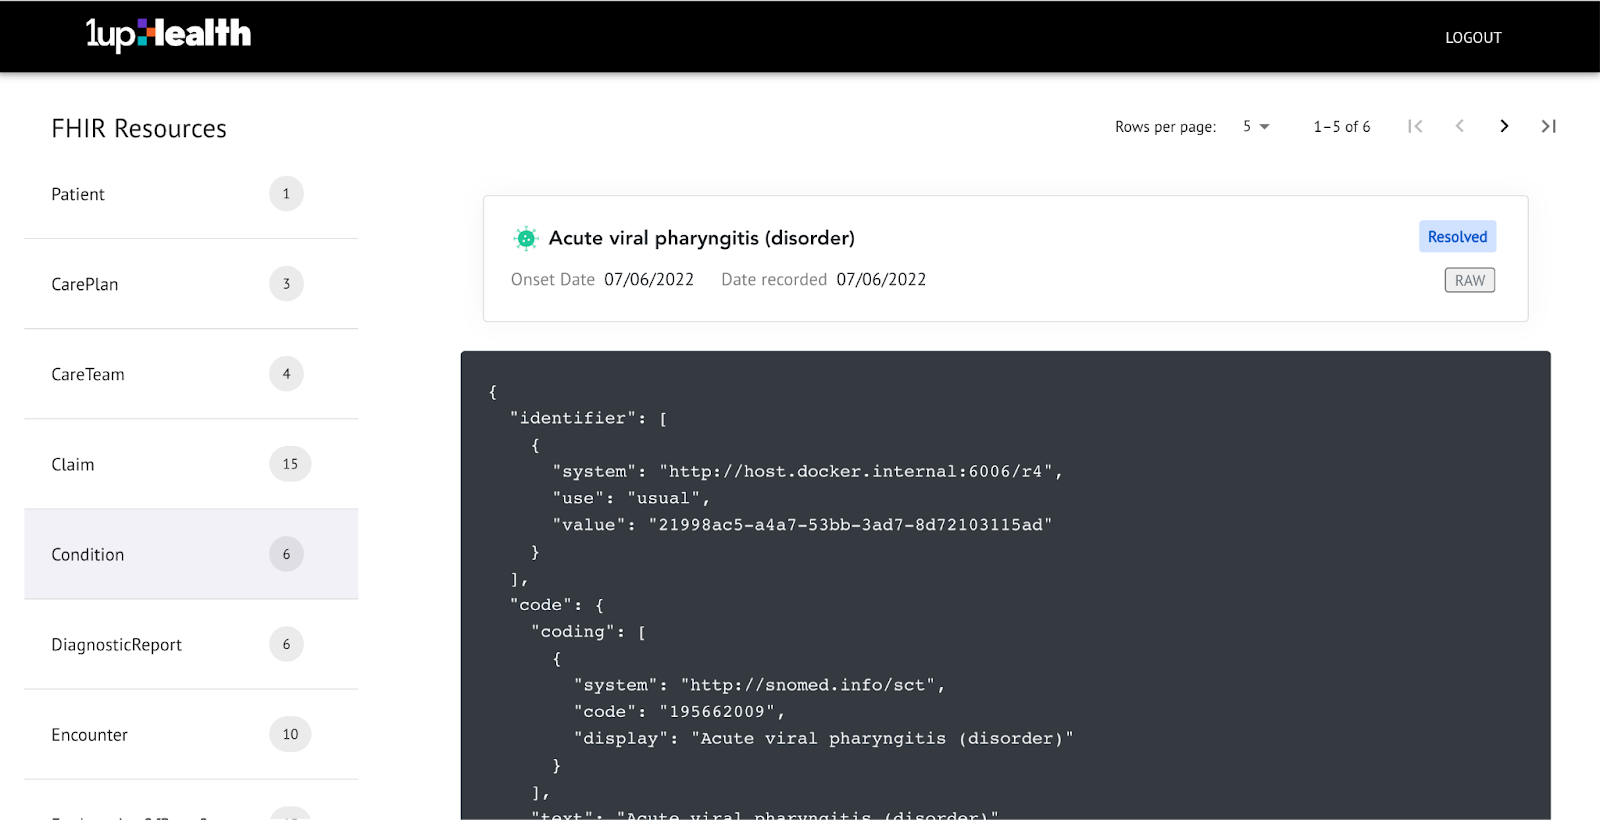
Task: Click the "display" line in the JSON
Action: pos(823,739)
